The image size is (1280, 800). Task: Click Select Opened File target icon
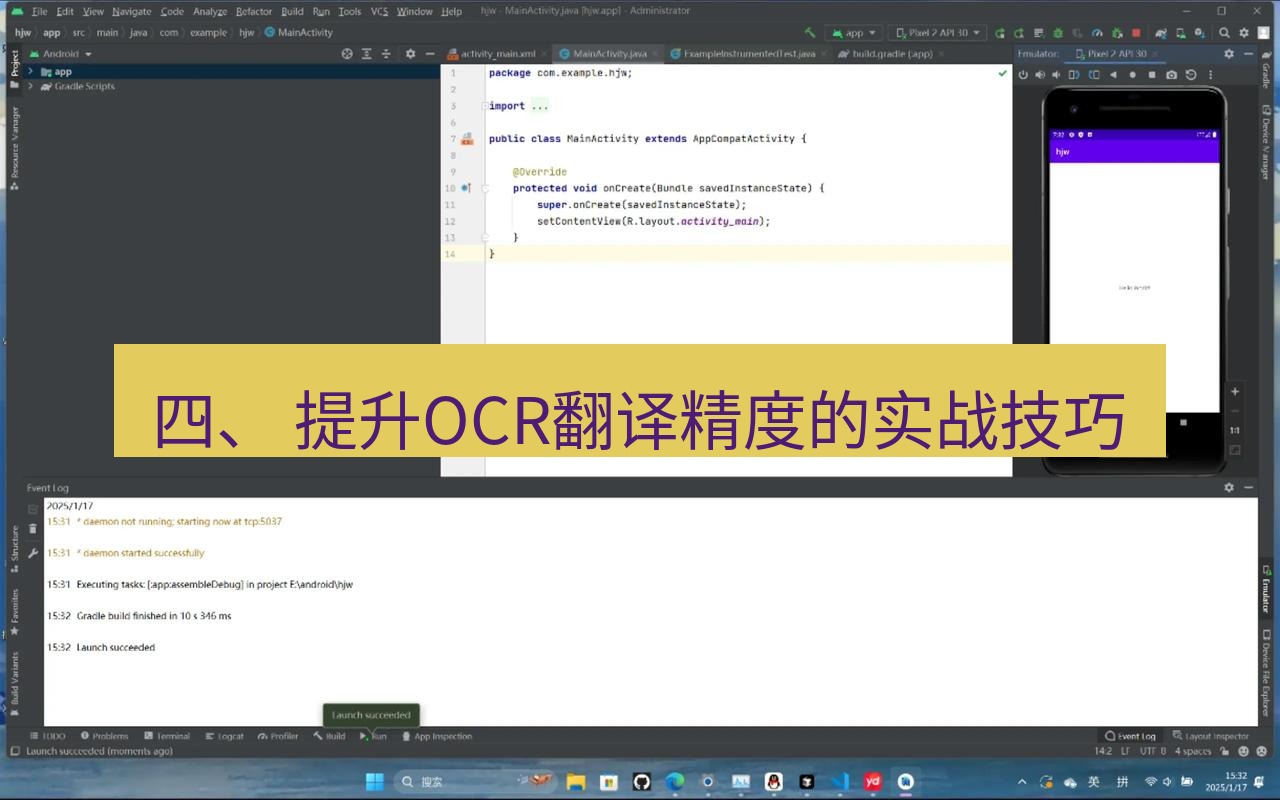[347, 54]
